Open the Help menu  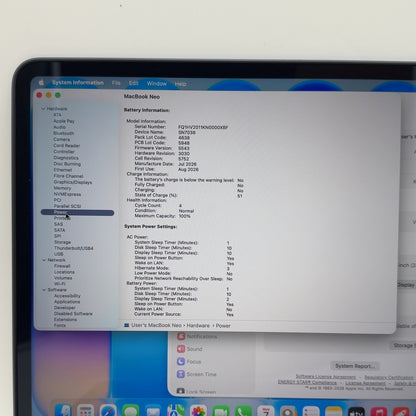(x=180, y=84)
